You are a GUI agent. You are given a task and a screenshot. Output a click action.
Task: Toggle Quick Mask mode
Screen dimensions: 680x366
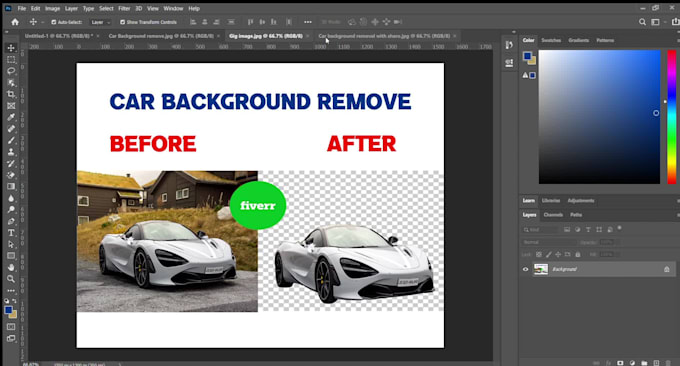click(x=11, y=326)
